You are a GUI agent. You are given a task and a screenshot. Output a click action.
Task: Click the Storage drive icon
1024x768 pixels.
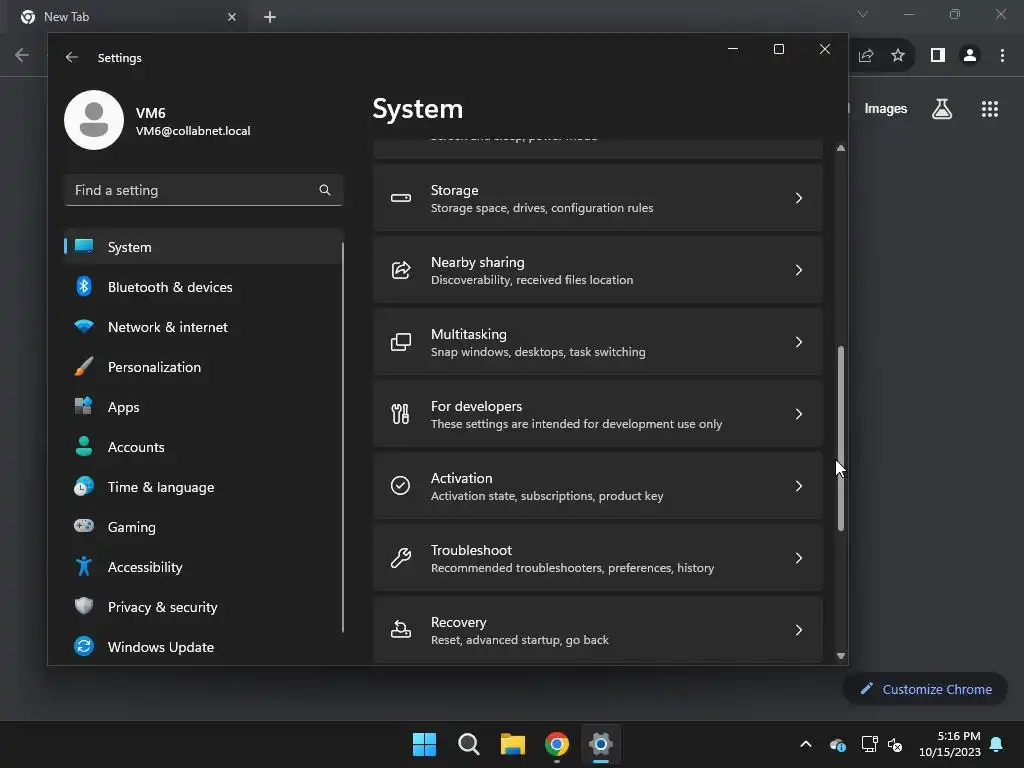400,198
